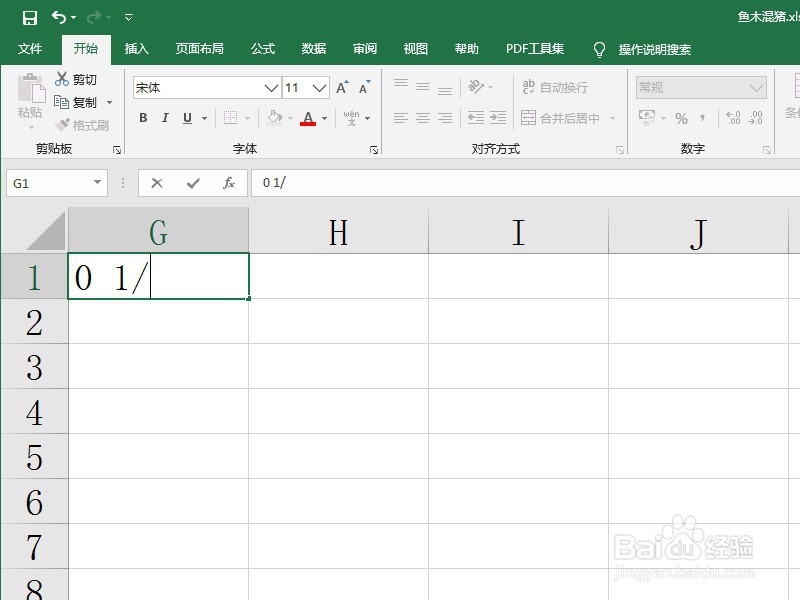Toggle Italic formatting

tap(165, 118)
